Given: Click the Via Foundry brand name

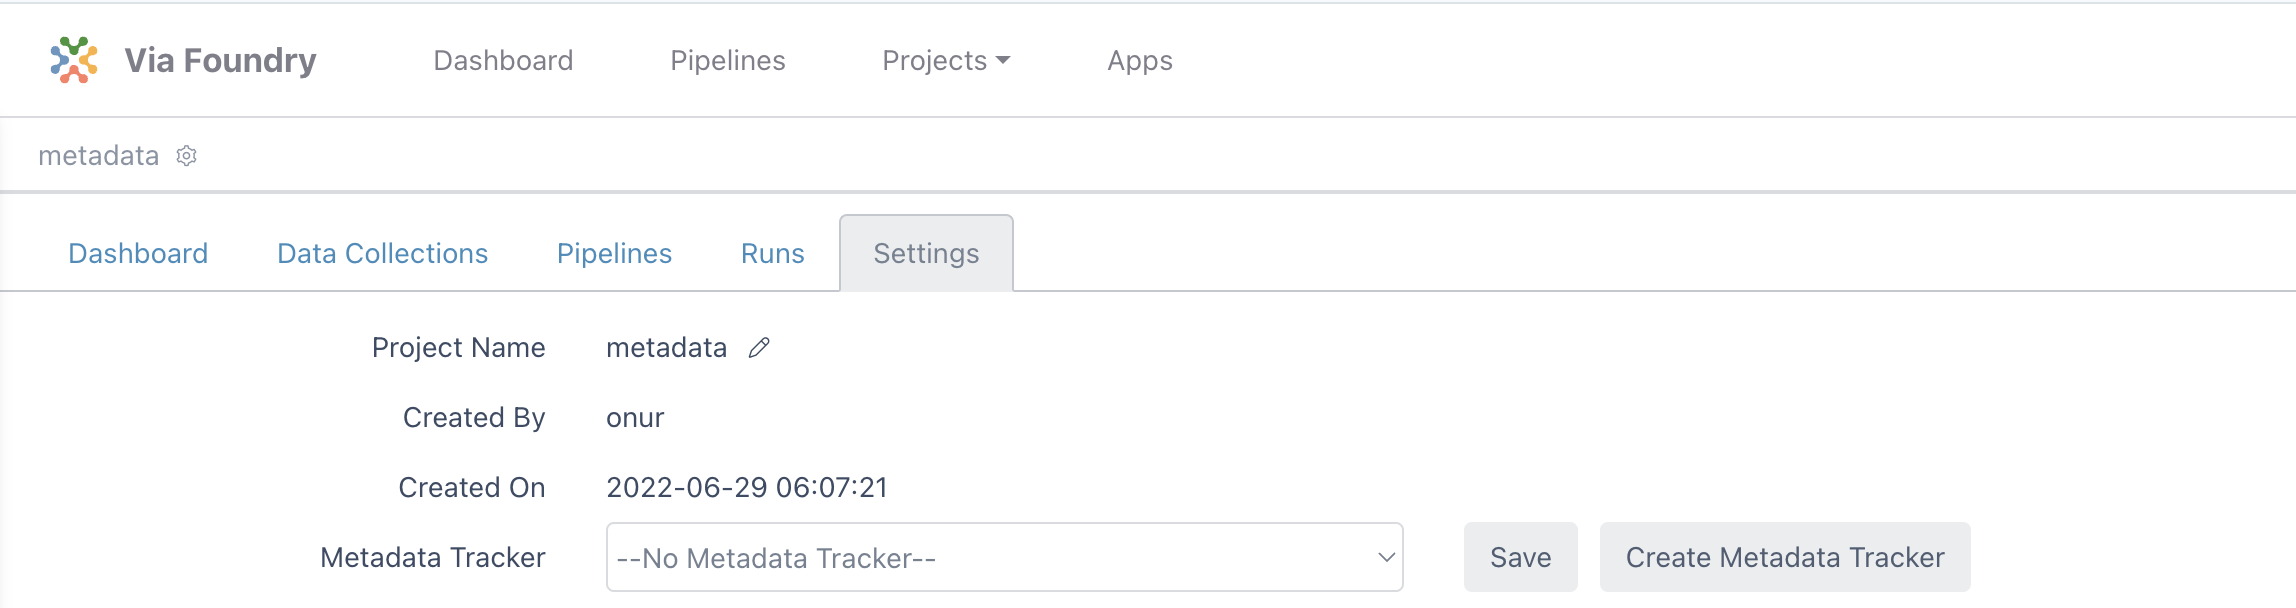Looking at the screenshot, I should (220, 61).
